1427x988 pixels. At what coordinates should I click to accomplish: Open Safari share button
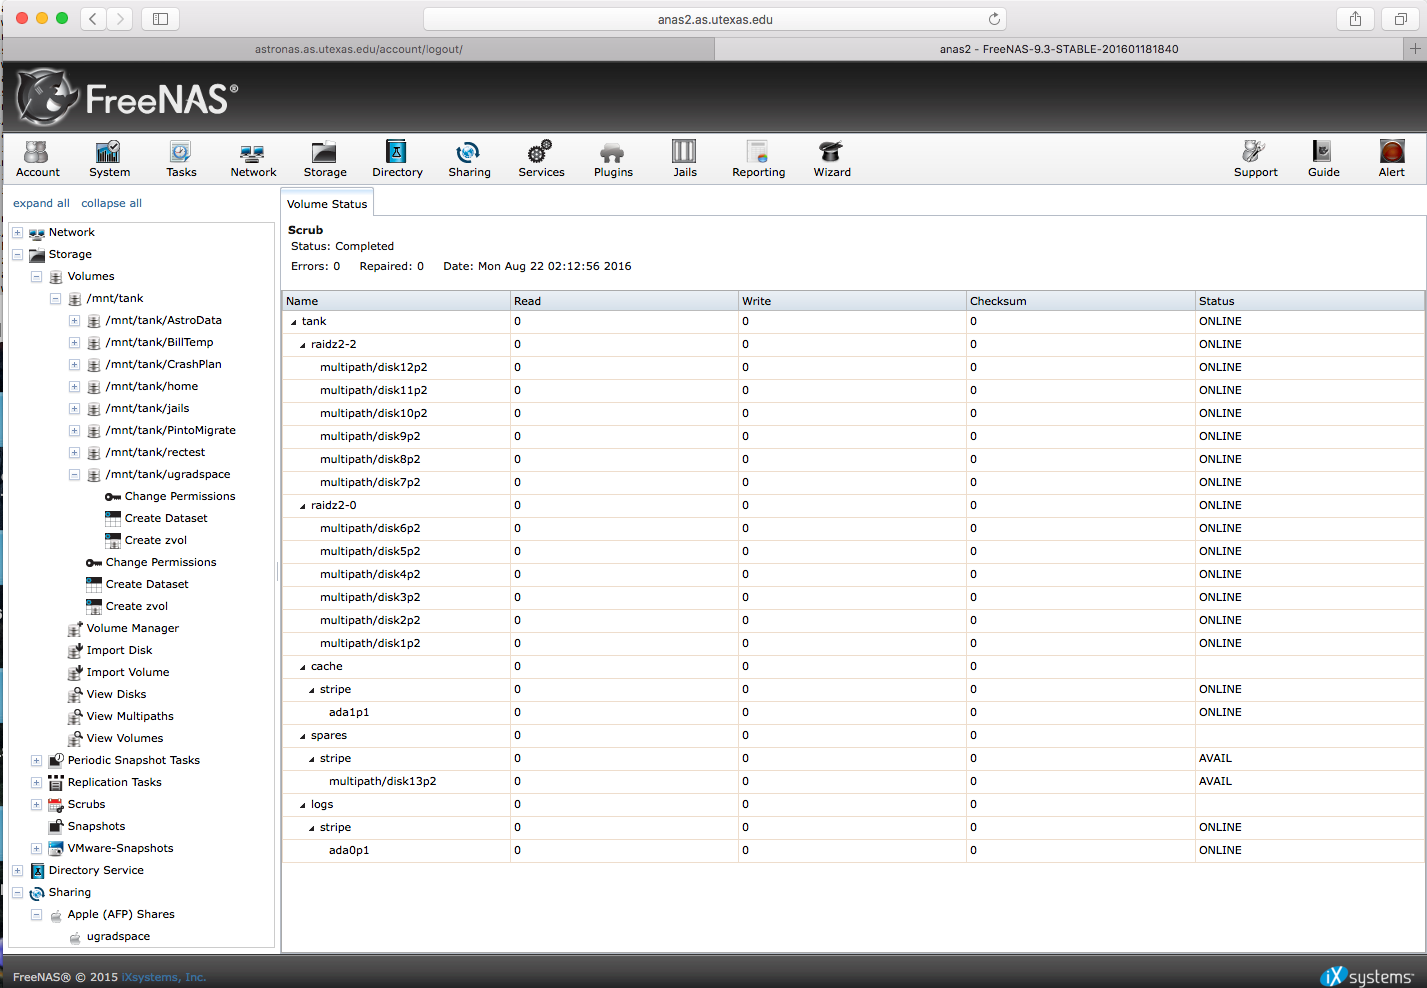[x=1355, y=18]
